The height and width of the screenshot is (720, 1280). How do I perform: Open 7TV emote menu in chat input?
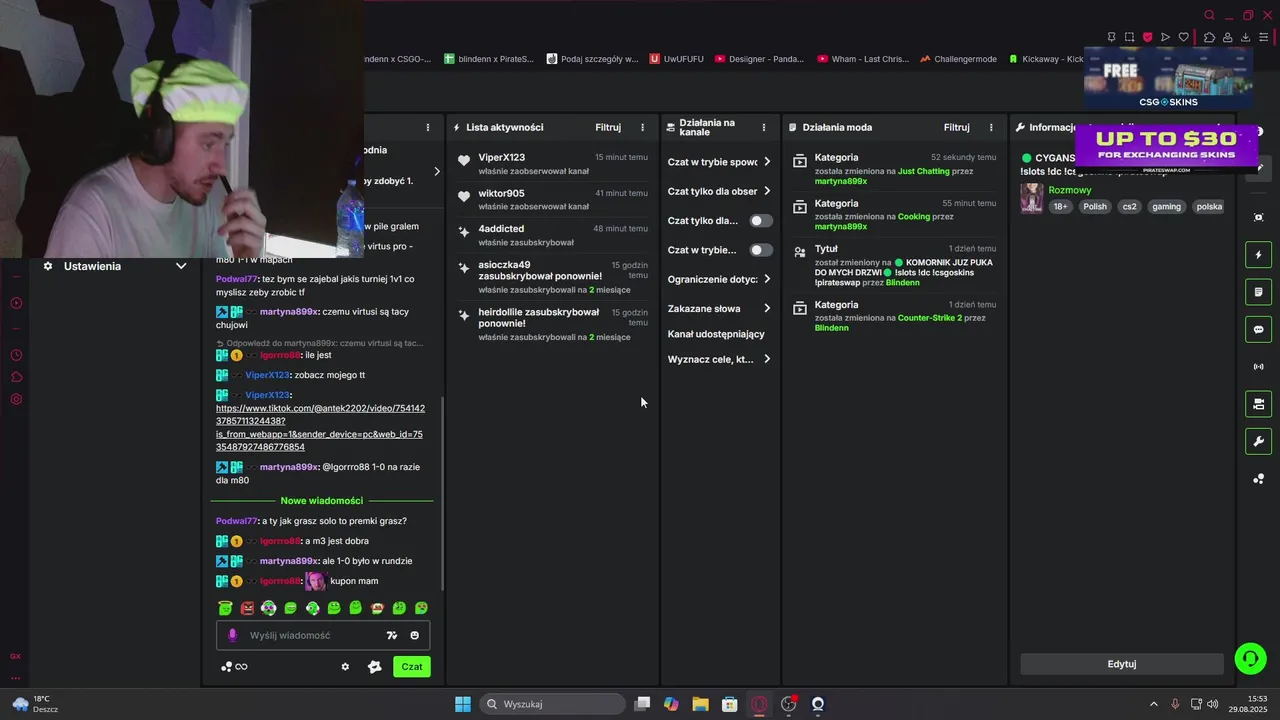pos(392,635)
